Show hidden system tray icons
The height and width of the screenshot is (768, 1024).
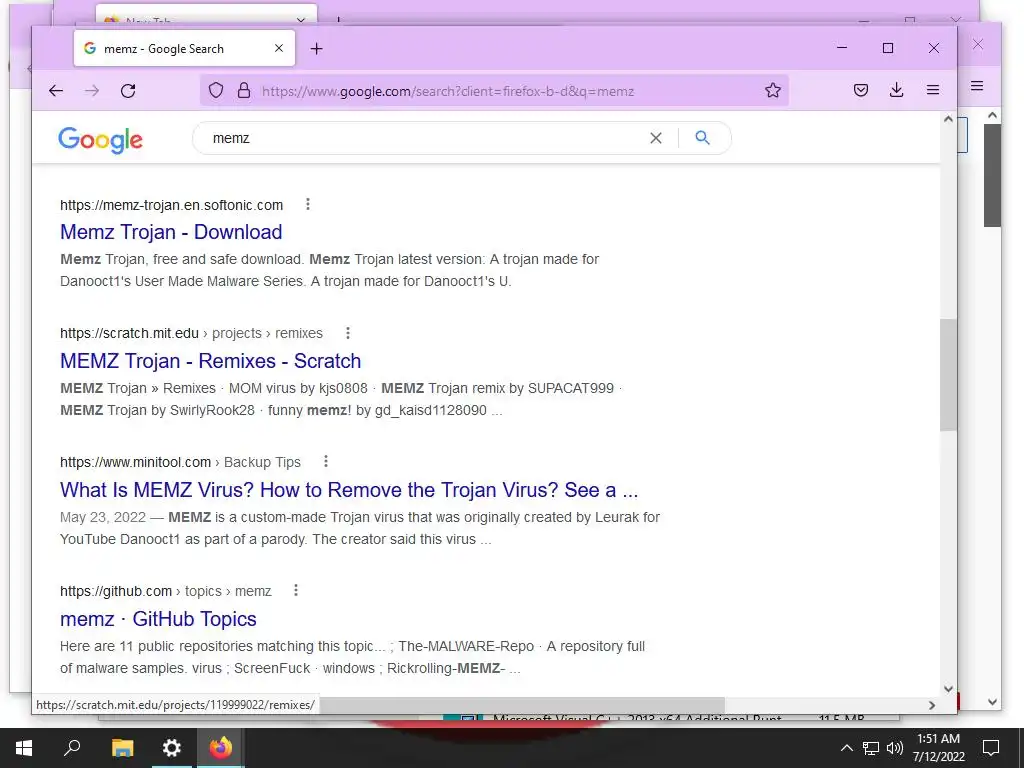click(846, 748)
